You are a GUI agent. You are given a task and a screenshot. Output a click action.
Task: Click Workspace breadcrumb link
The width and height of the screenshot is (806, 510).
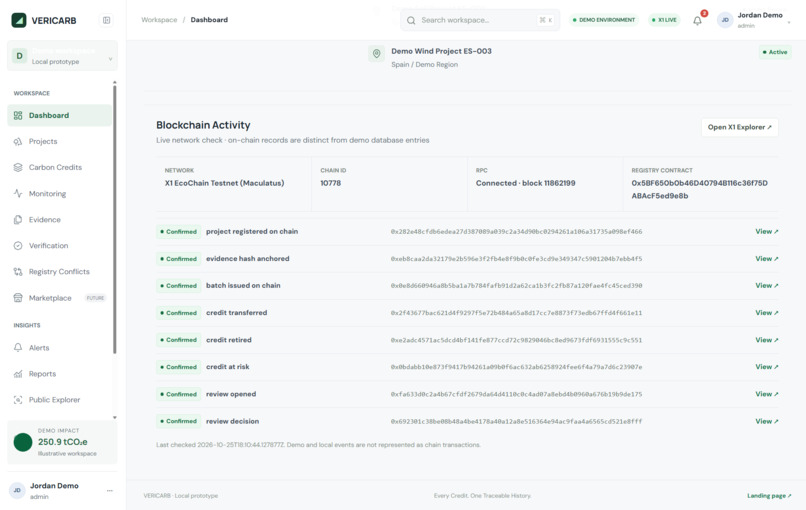pyautogui.click(x=159, y=20)
